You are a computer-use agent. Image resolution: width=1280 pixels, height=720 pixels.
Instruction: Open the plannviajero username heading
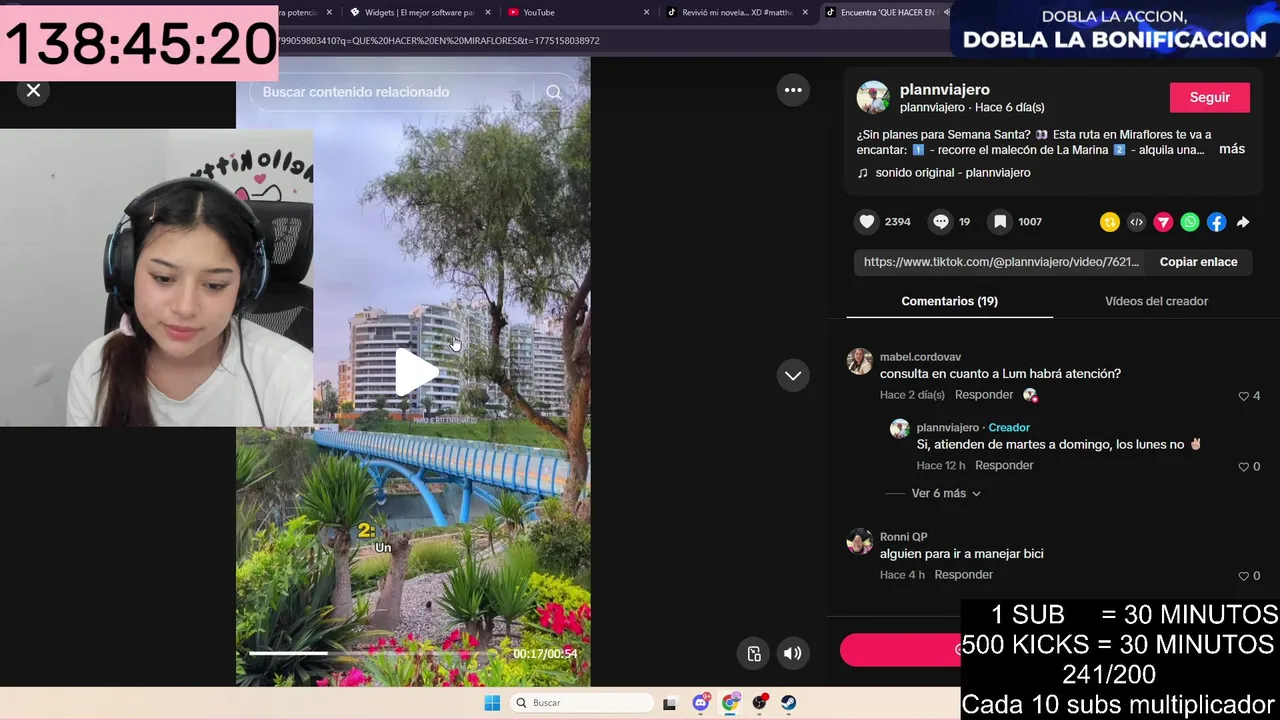pos(944,89)
